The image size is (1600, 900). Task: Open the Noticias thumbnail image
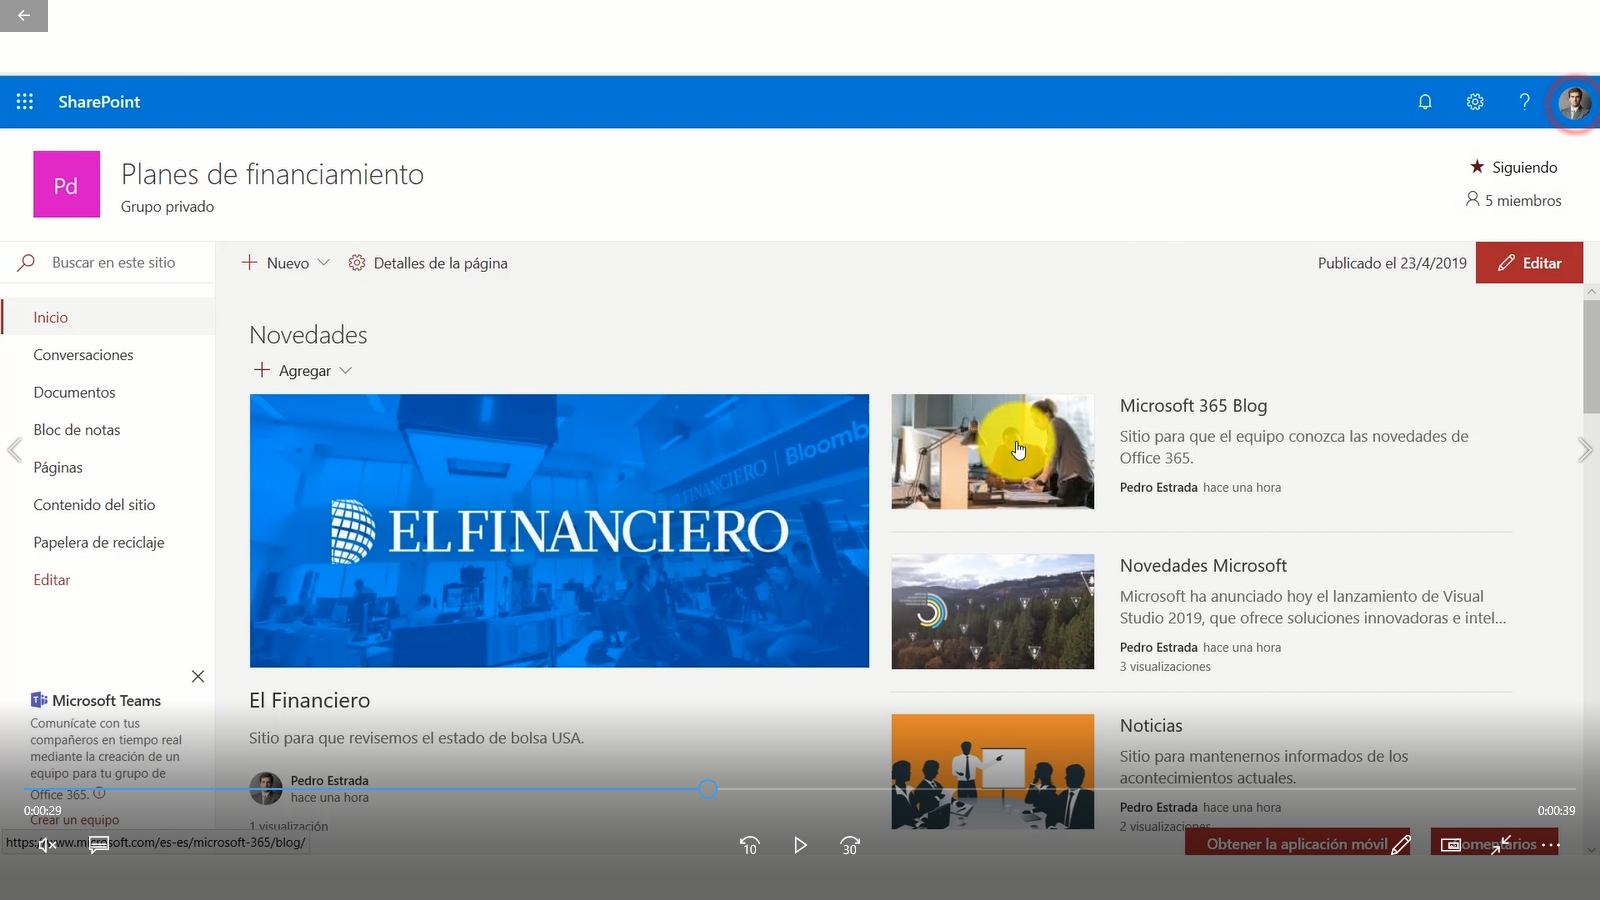click(x=993, y=771)
